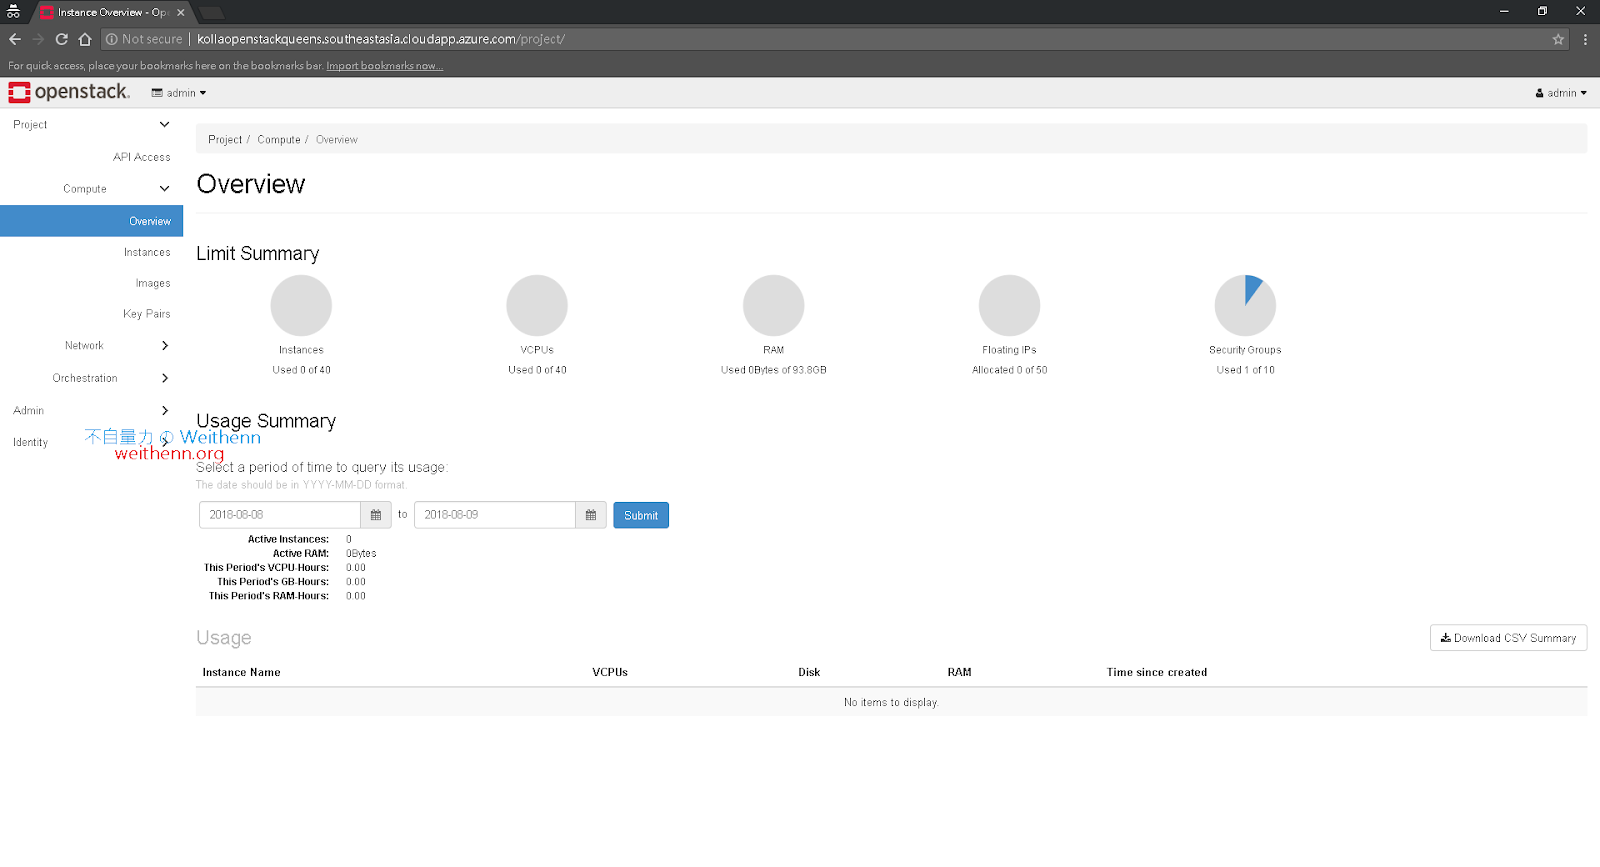This screenshot has width=1600, height=867.
Task: Submit the usage date query
Action: point(641,515)
